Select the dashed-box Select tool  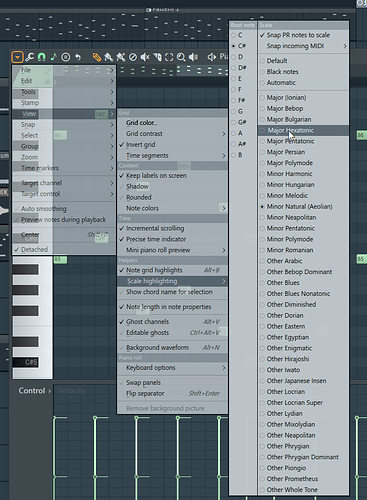[169, 57]
